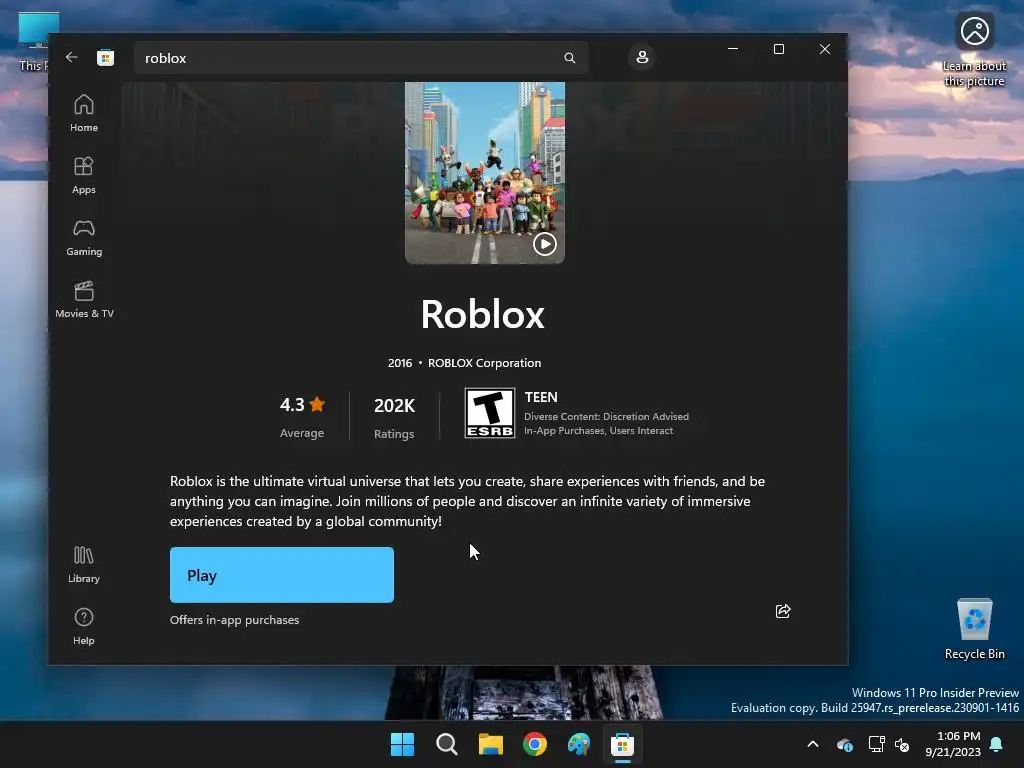Click the search magnifier in search box
The height and width of the screenshot is (768, 1024).
[569, 58]
